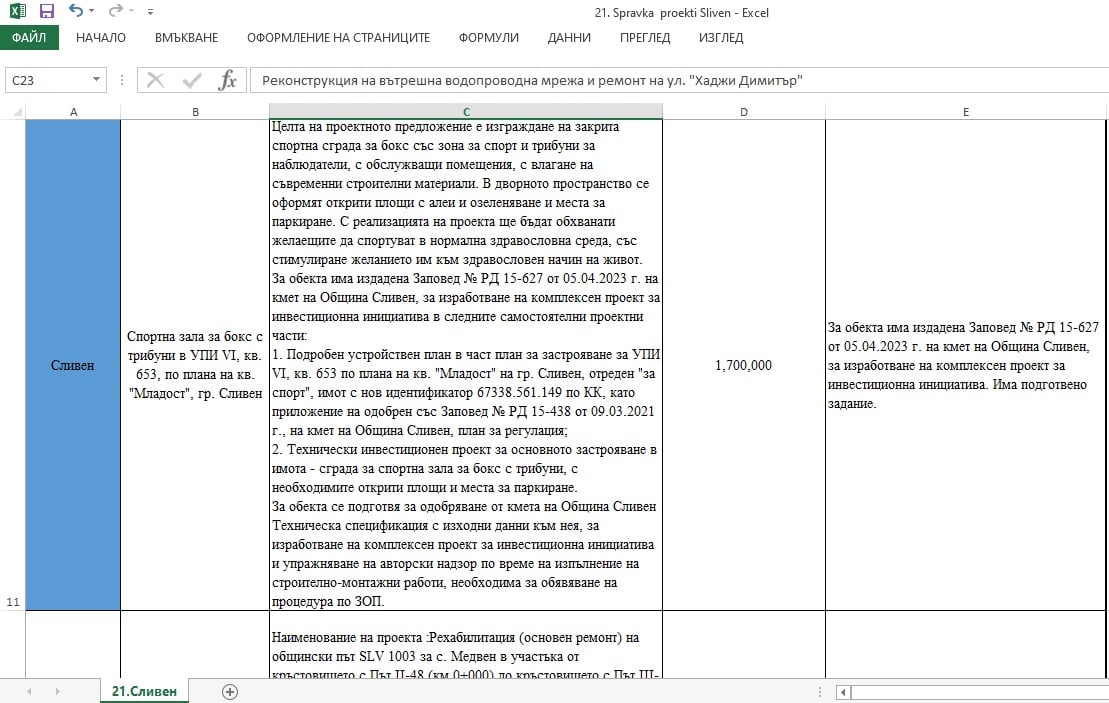Open the ВМЪКВАНЕ ribbon tab
1109x703 pixels.
pos(186,38)
